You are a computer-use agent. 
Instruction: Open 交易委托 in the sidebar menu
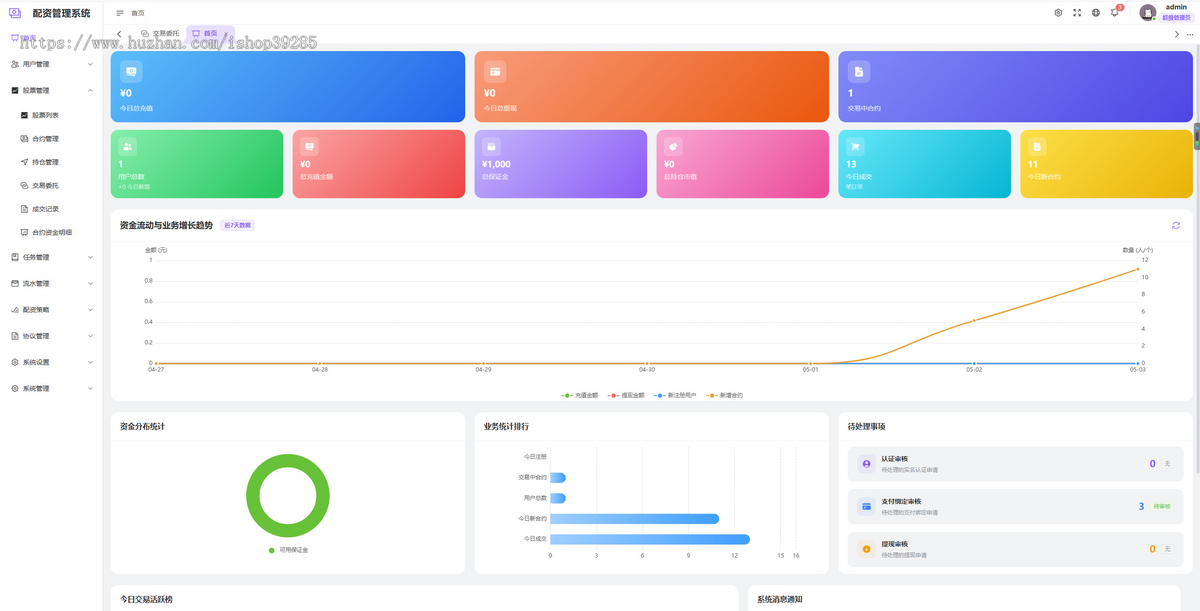pos(52,185)
